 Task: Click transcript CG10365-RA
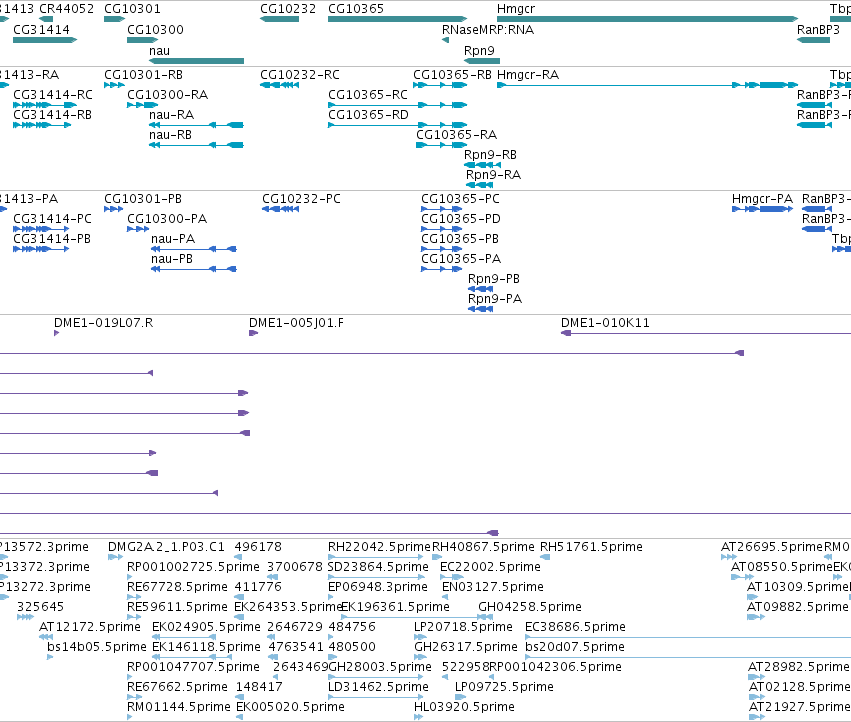456,135
